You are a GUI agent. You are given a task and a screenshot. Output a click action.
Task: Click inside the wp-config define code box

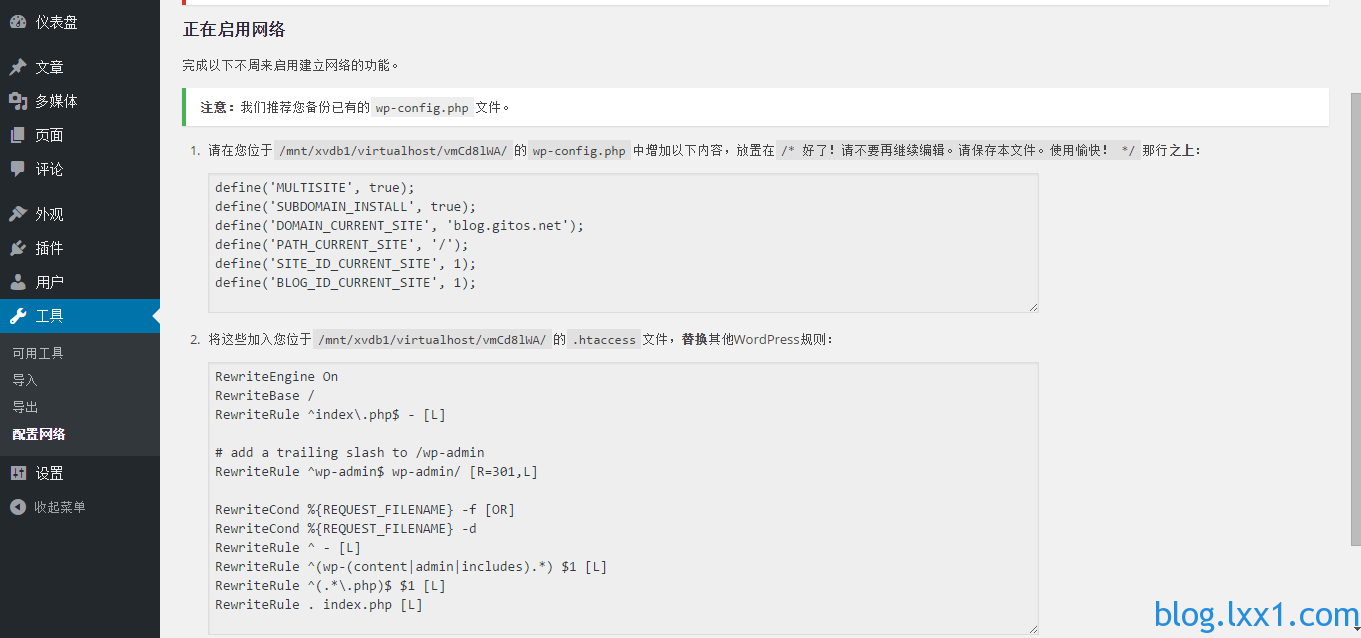[x=623, y=243]
